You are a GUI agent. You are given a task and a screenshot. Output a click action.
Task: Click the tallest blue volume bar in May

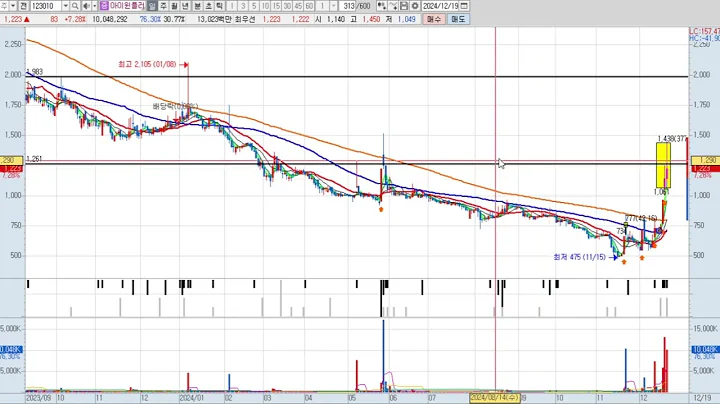pos(383,356)
